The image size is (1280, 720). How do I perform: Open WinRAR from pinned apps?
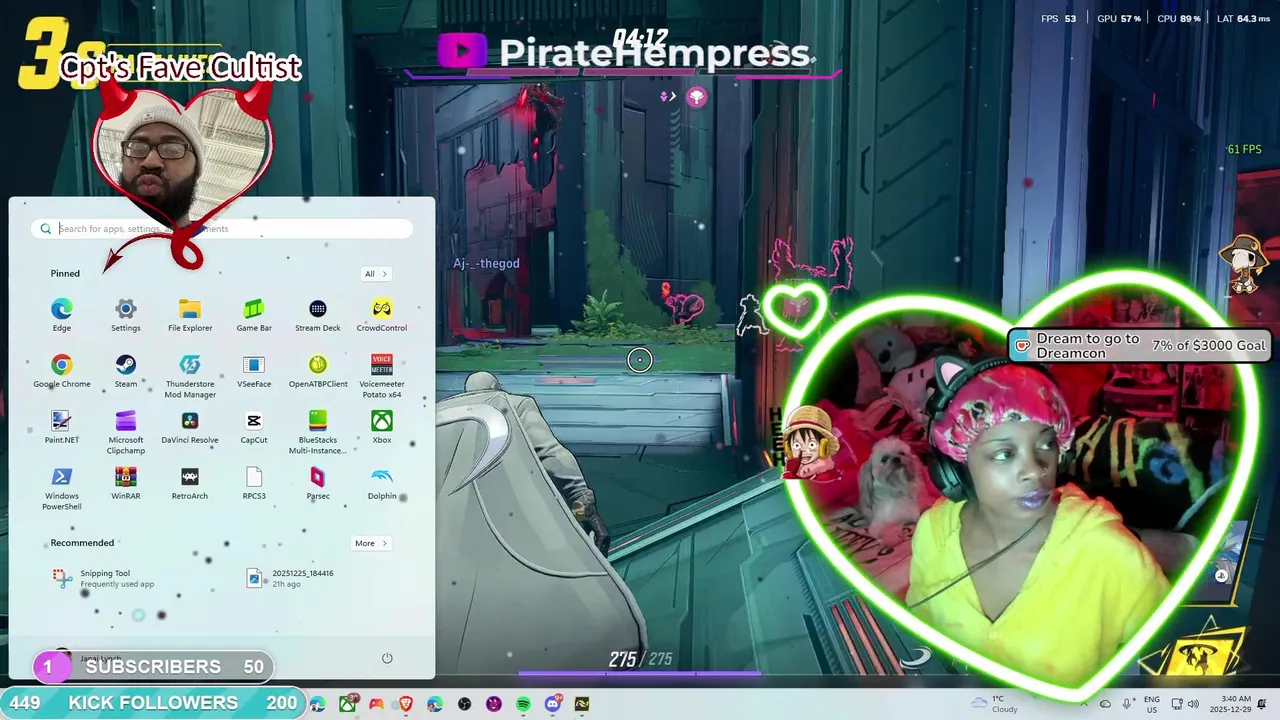tap(126, 483)
